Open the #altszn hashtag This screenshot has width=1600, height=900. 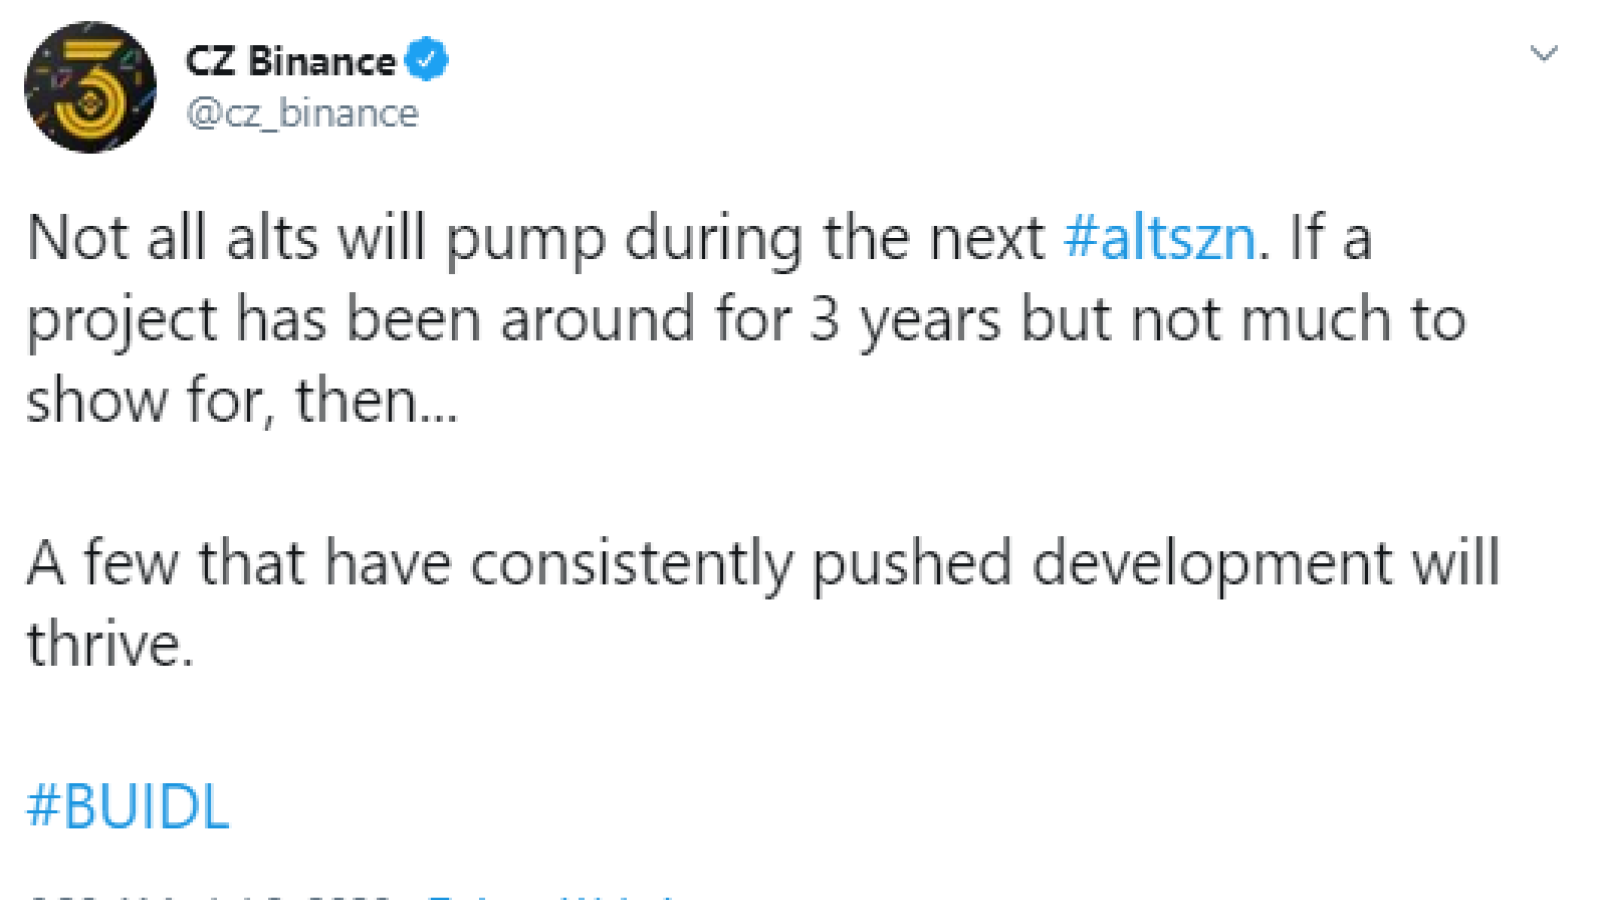click(x=1159, y=238)
